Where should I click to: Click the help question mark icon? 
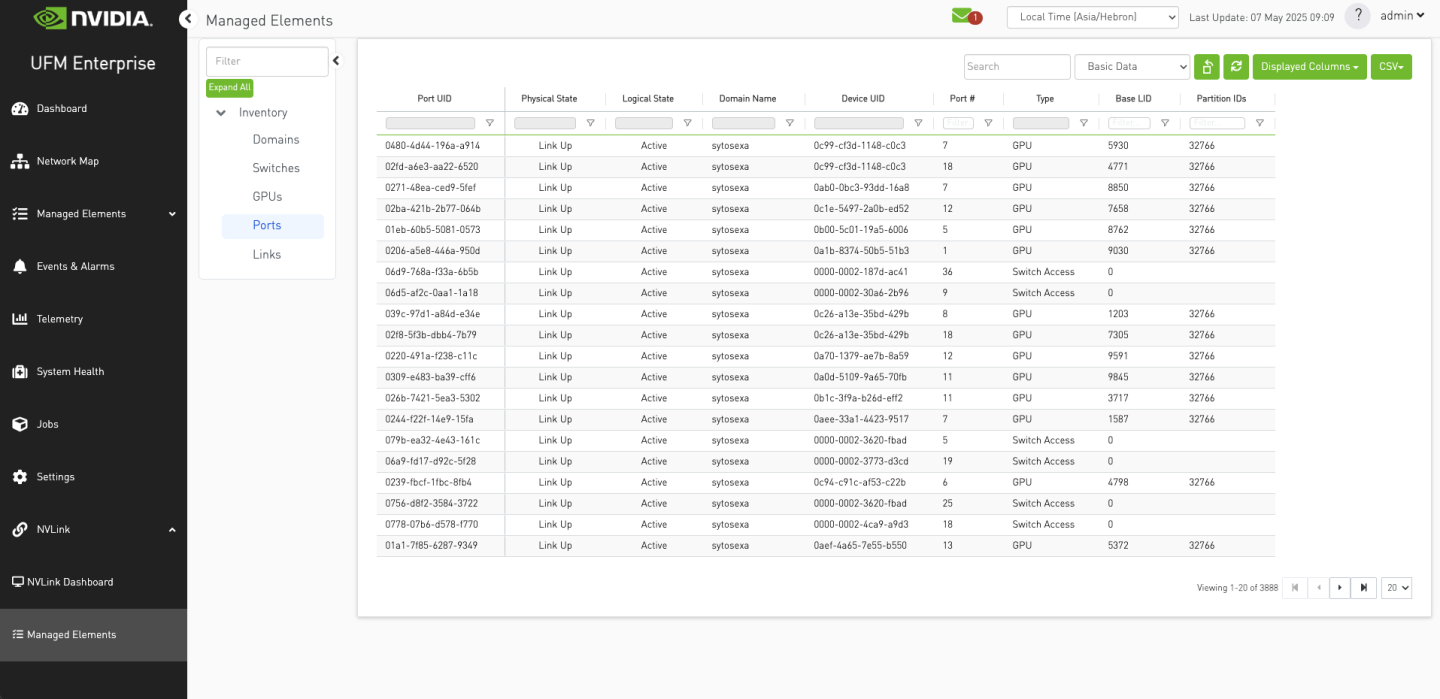tap(1357, 15)
